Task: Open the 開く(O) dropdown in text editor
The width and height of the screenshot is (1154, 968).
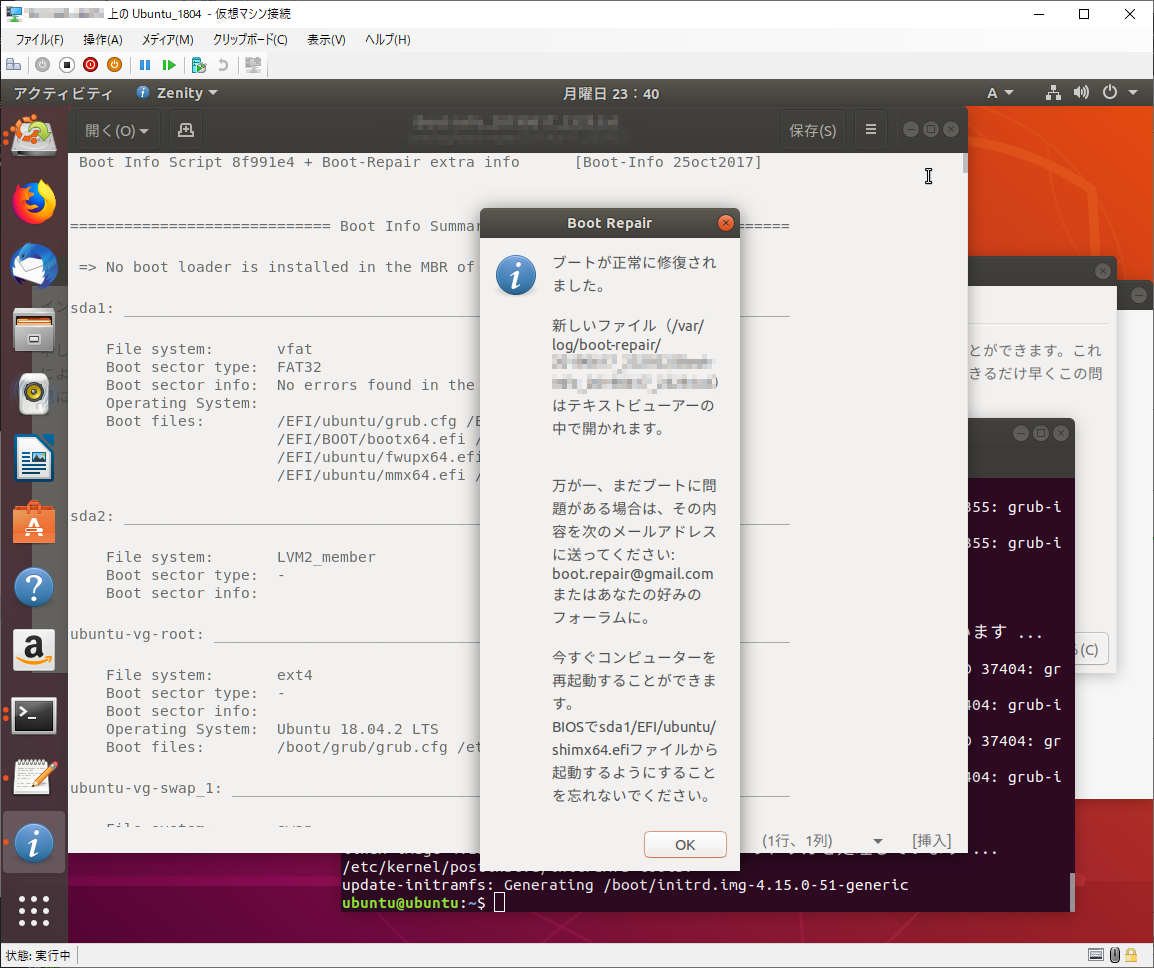Action: pos(116,130)
